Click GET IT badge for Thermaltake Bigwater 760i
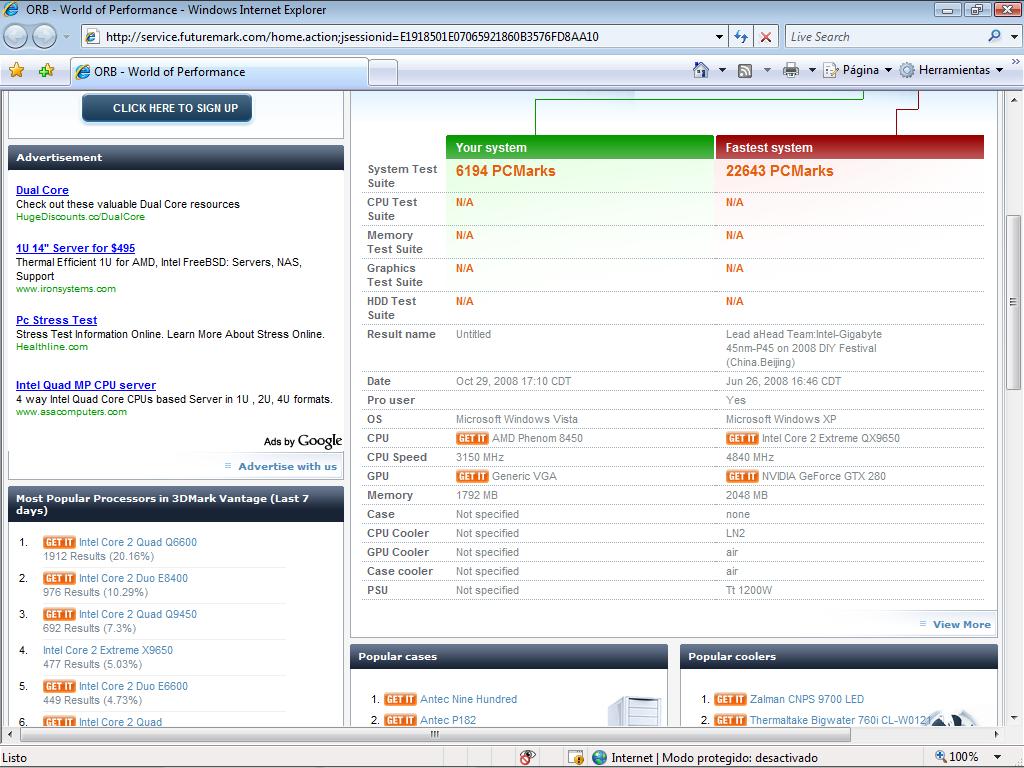Image resolution: width=1024 pixels, height=768 pixels. [x=730, y=720]
